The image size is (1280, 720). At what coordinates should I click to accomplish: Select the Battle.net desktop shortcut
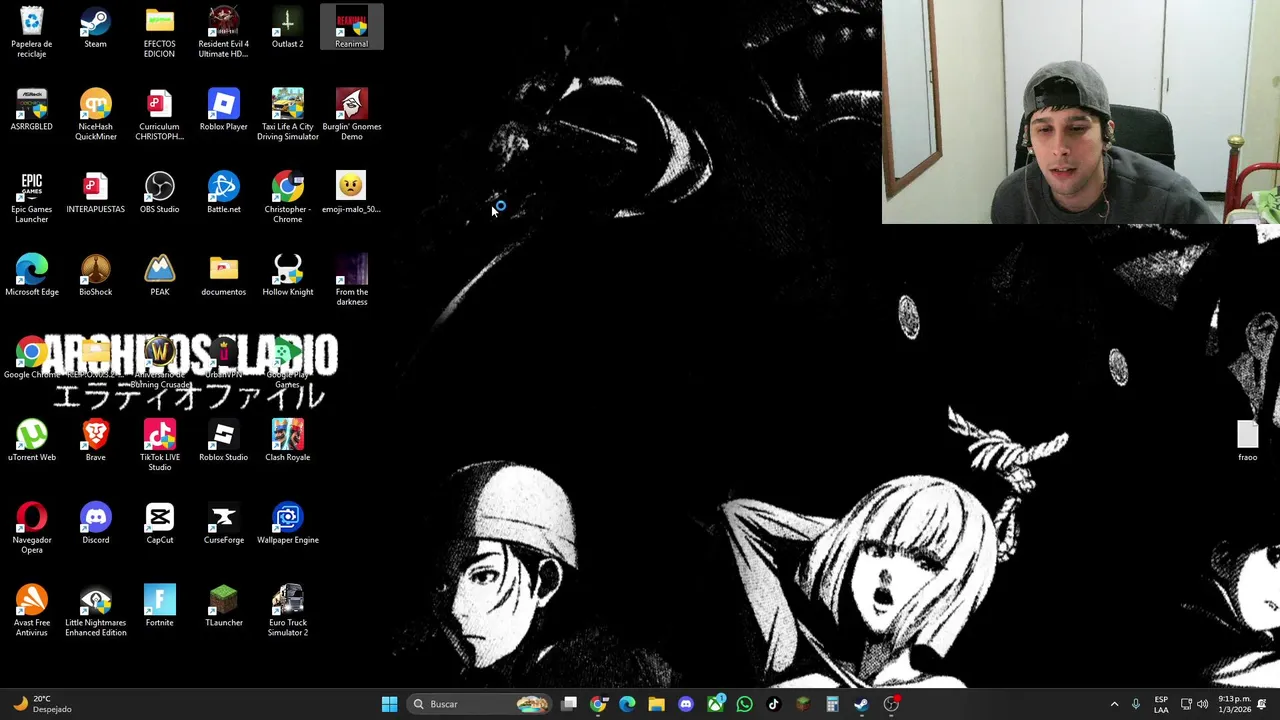point(223,194)
